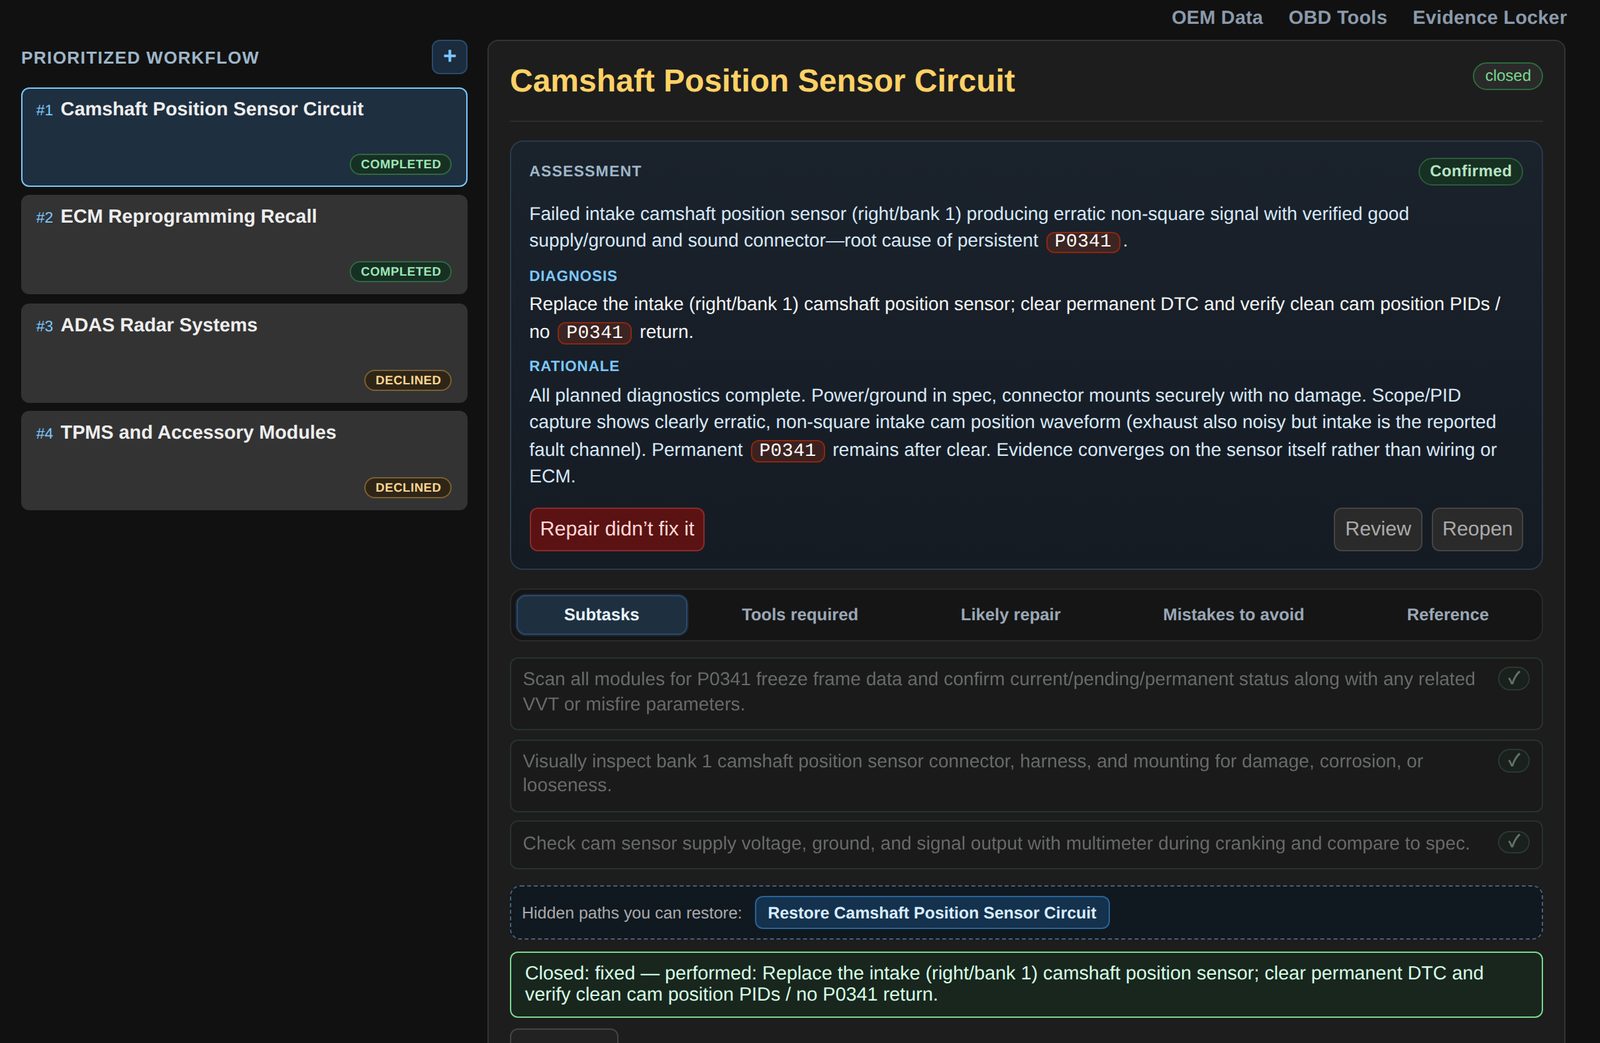Click DECLINED badge on TPMS and Accessory Modules
The width and height of the screenshot is (1600, 1043).
(408, 487)
